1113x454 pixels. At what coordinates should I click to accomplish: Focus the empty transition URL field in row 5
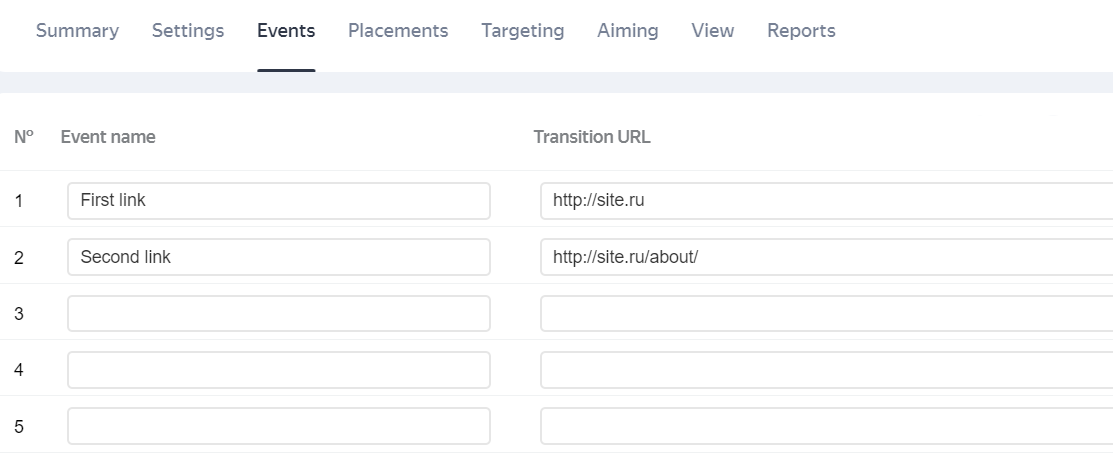point(826,426)
